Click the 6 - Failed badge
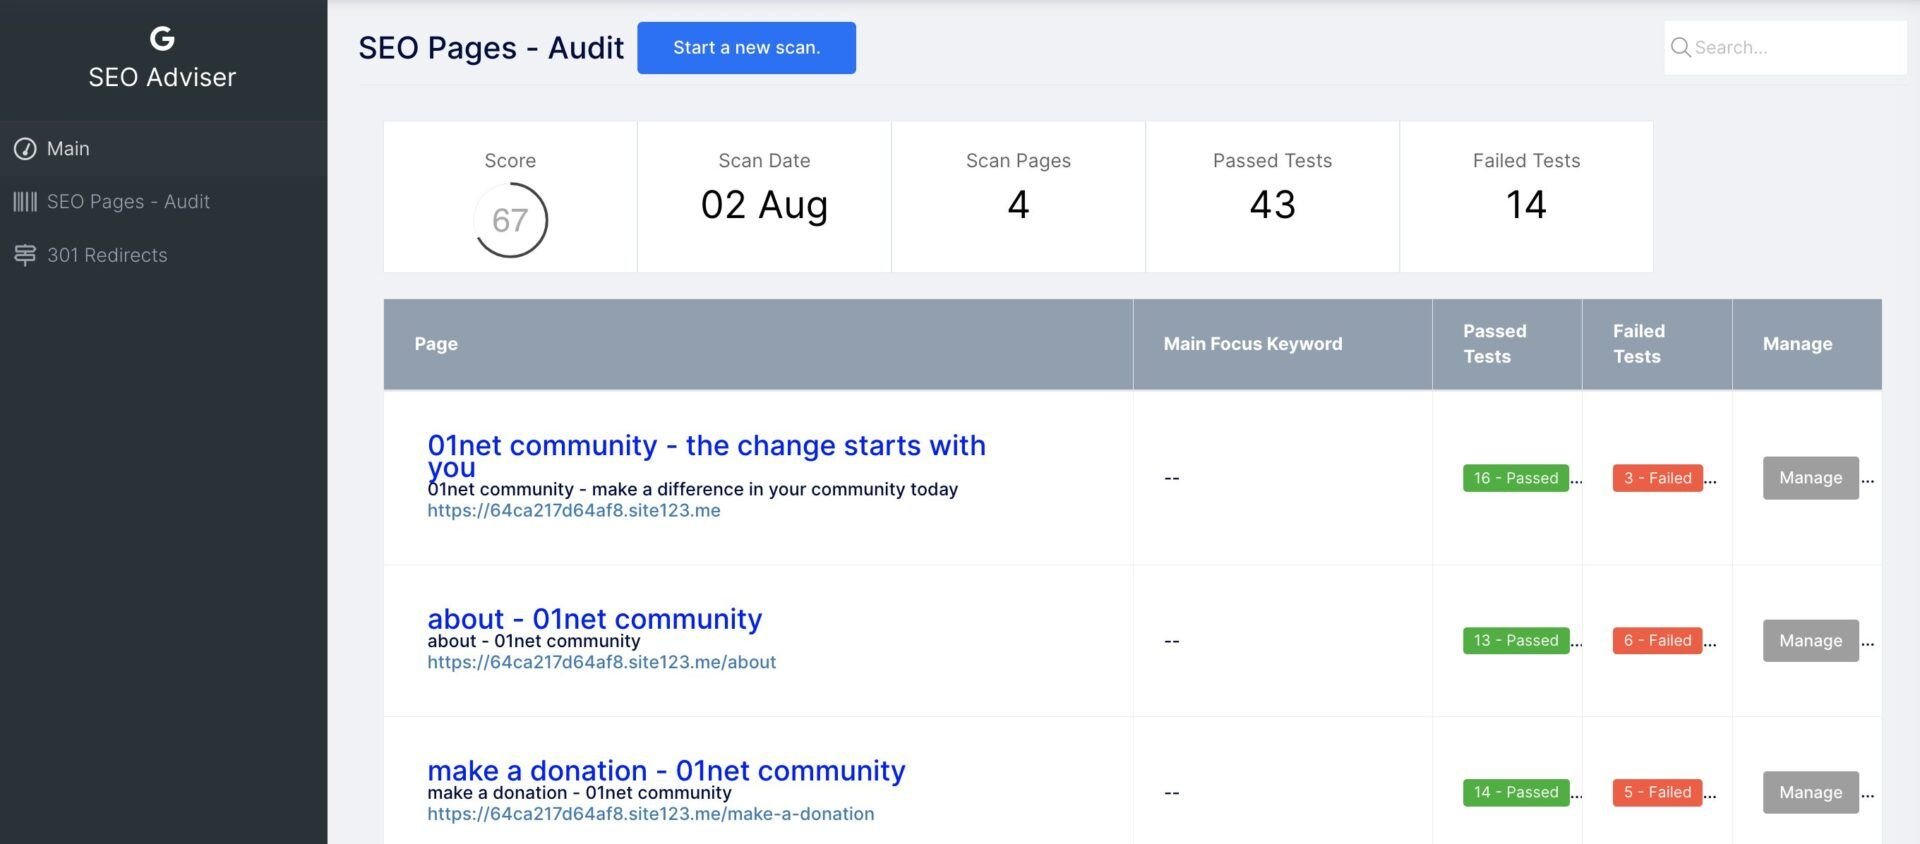This screenshot has height=844, width=1920. tap(1657, 641)
